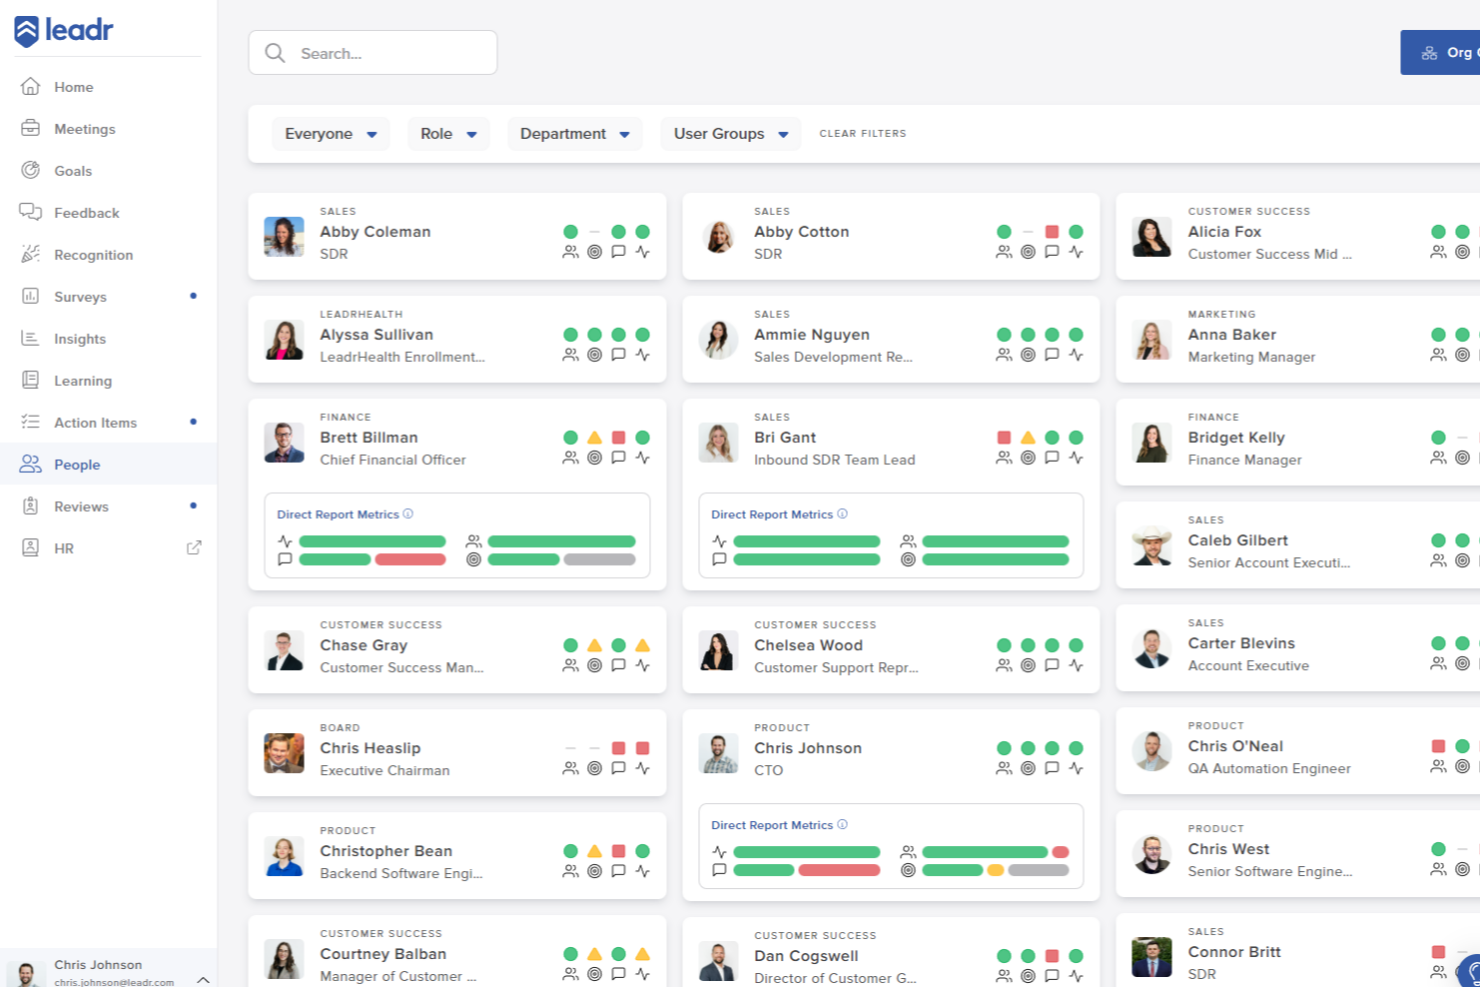The width and height of the screenshot is (1480, 987).
Task: Open the Department filter dropdown
Action: [574, 134]
